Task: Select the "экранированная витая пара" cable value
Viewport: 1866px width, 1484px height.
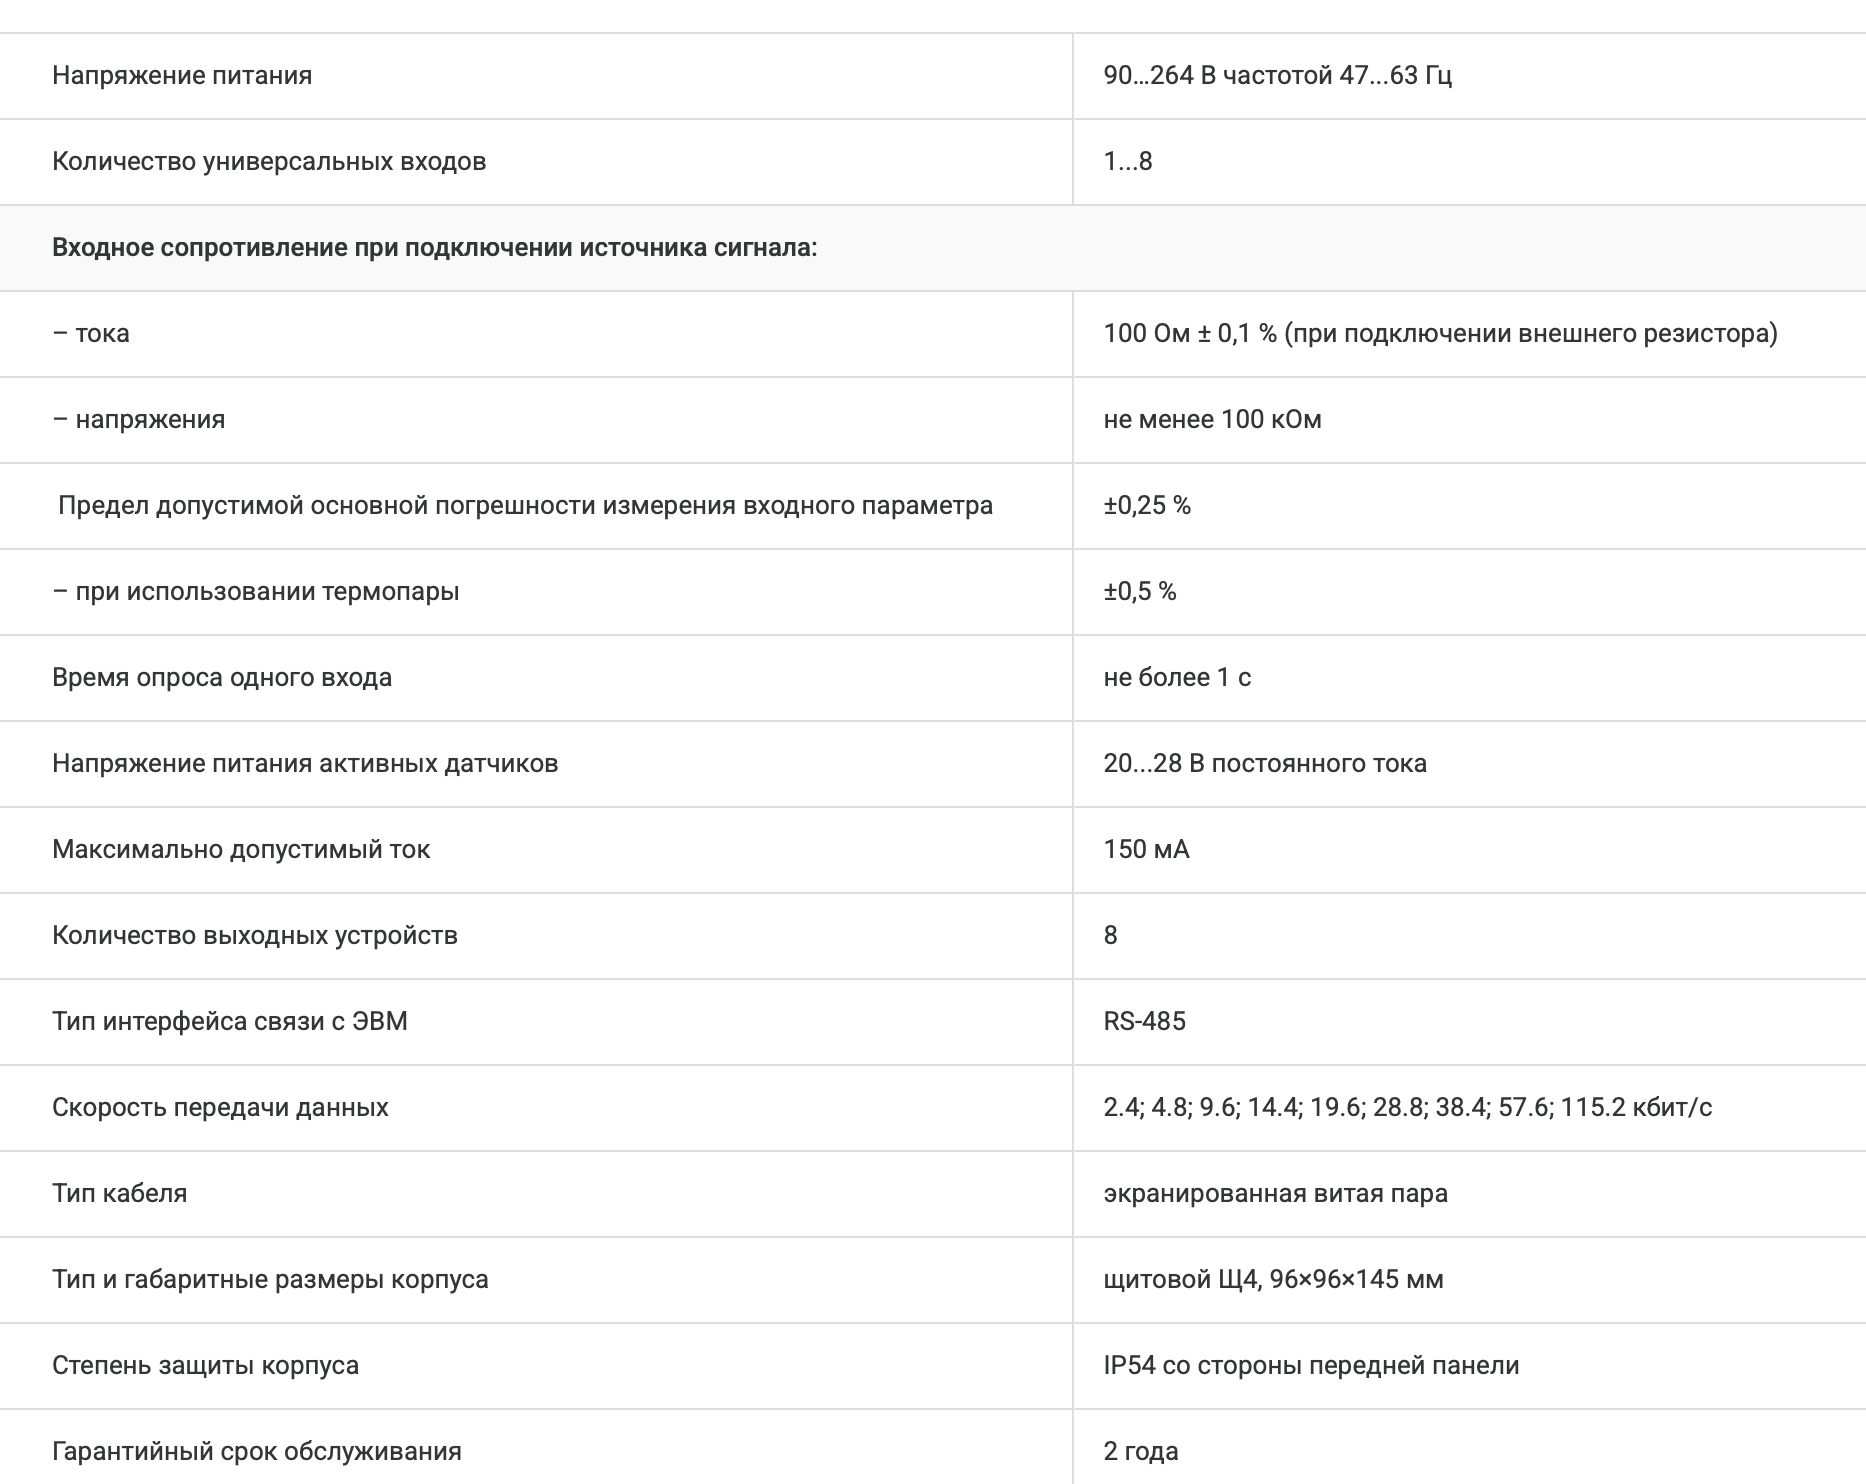Action: tap(1275, 1194)
